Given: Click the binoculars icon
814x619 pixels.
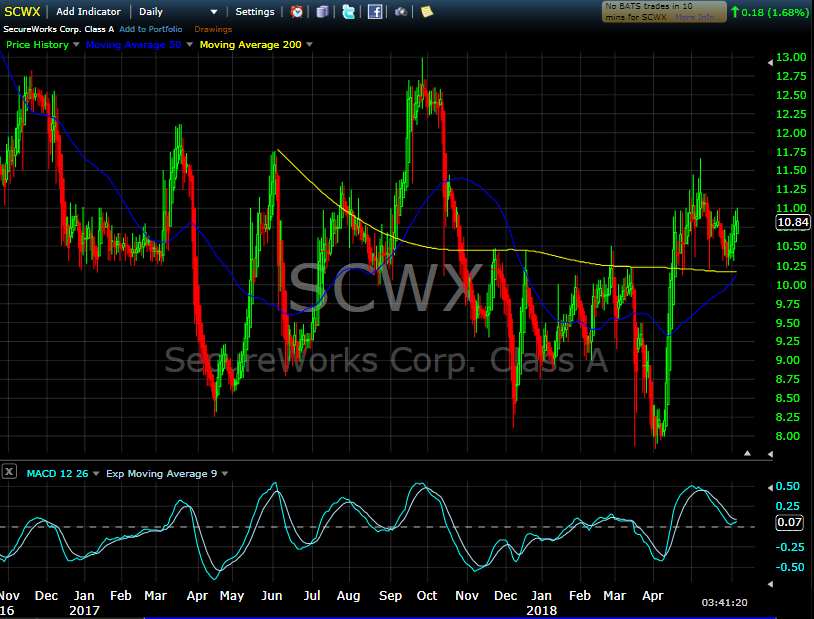Looking at the screenshot, I should pyautogui.click(x=401, y=11).
